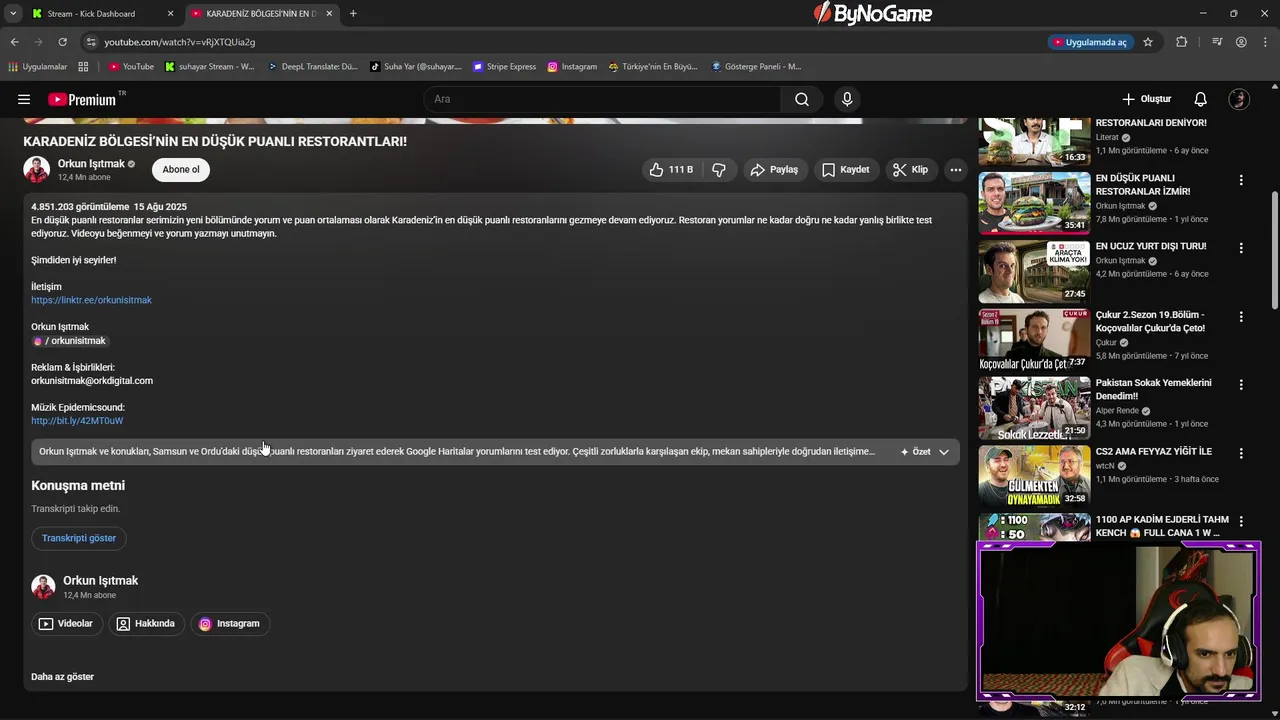The width and height of the screenshot is (1280, 720).
Task: Click Uygulamada aç open-in-app button
Action: 1090,42
